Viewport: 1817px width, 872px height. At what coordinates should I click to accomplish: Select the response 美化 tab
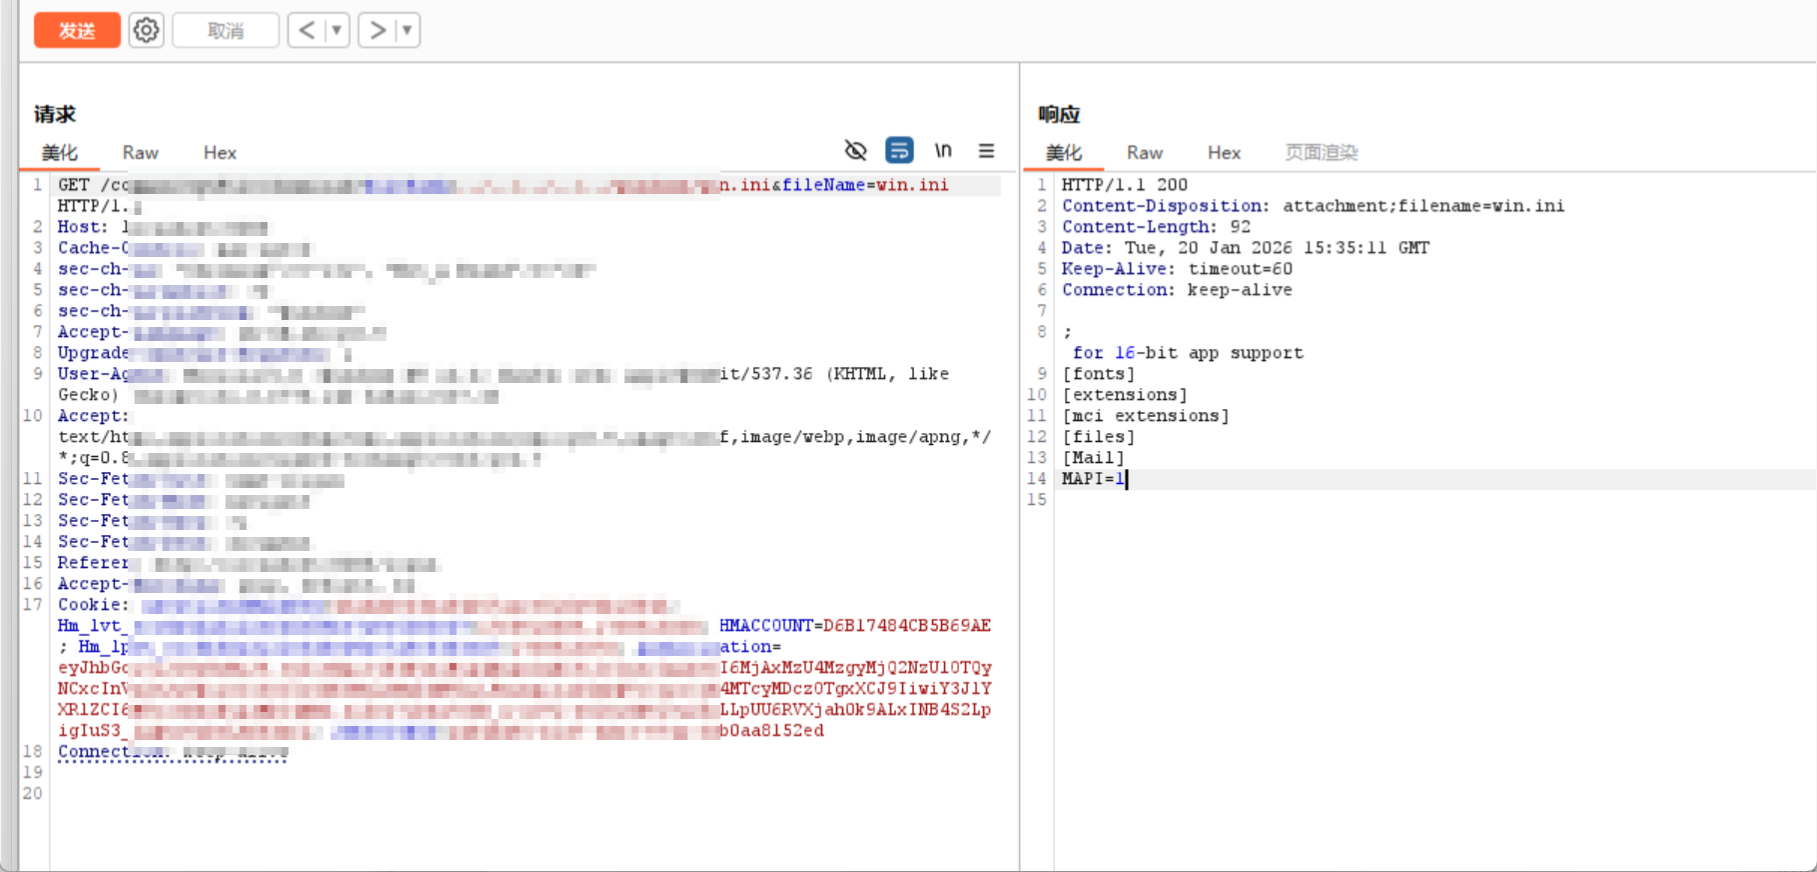click(1063, 152)
